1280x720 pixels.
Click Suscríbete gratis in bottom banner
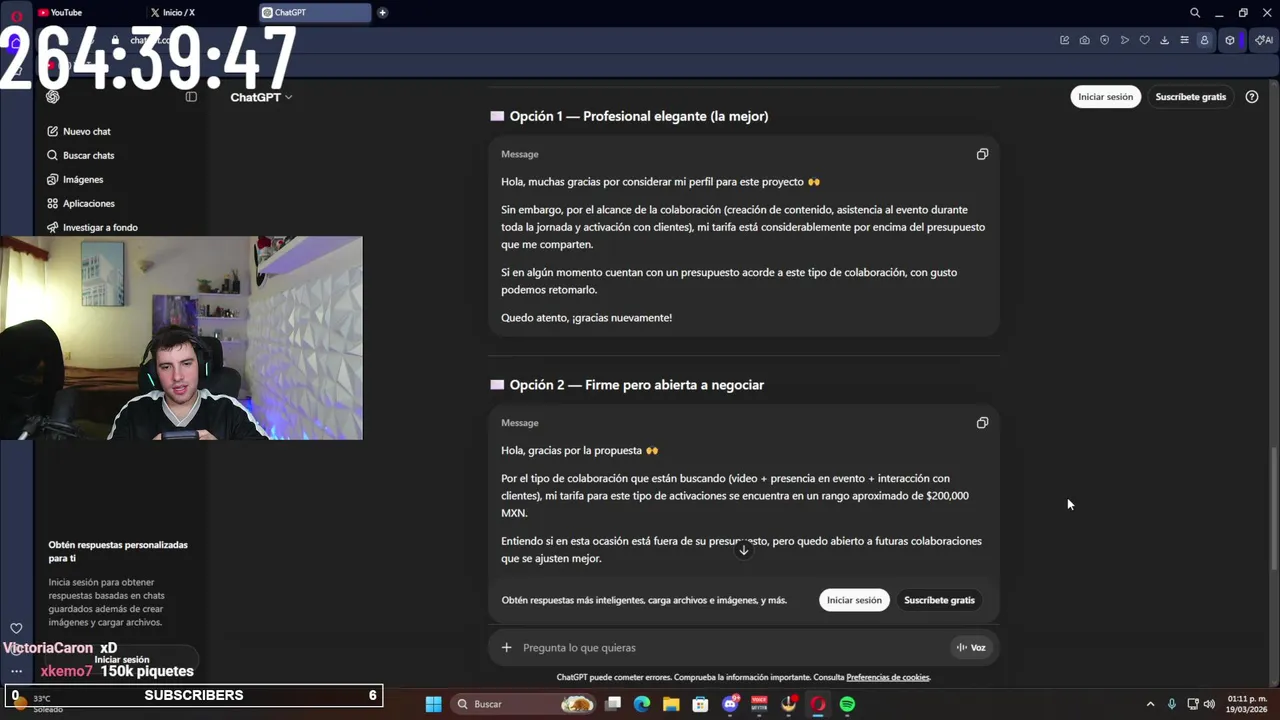coord(939,600)
